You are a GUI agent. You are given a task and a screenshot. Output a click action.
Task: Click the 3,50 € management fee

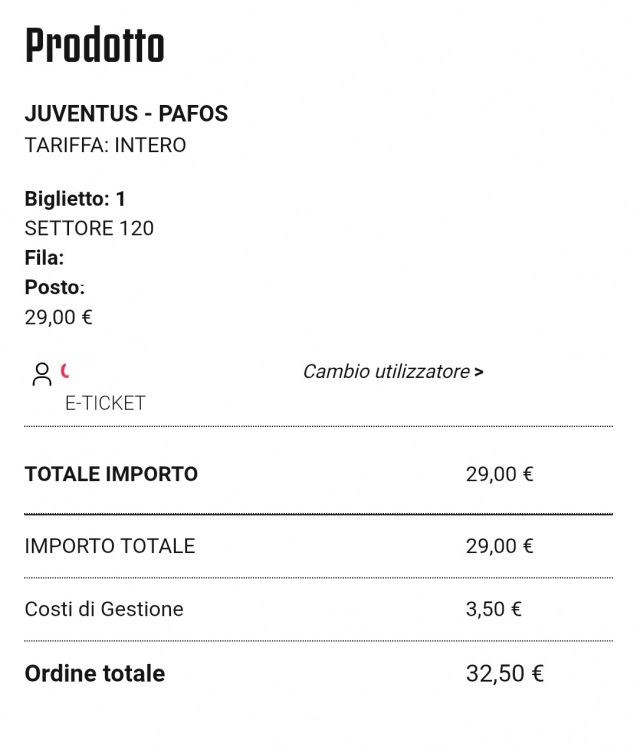click(494, 609)
